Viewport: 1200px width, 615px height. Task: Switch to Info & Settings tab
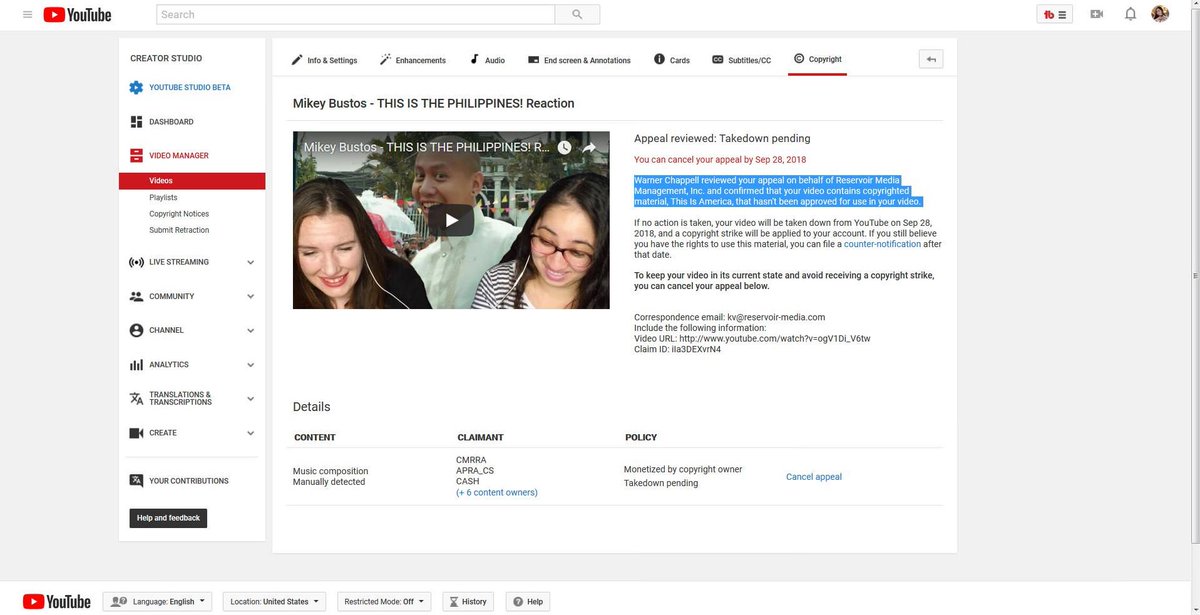(324, 60)
